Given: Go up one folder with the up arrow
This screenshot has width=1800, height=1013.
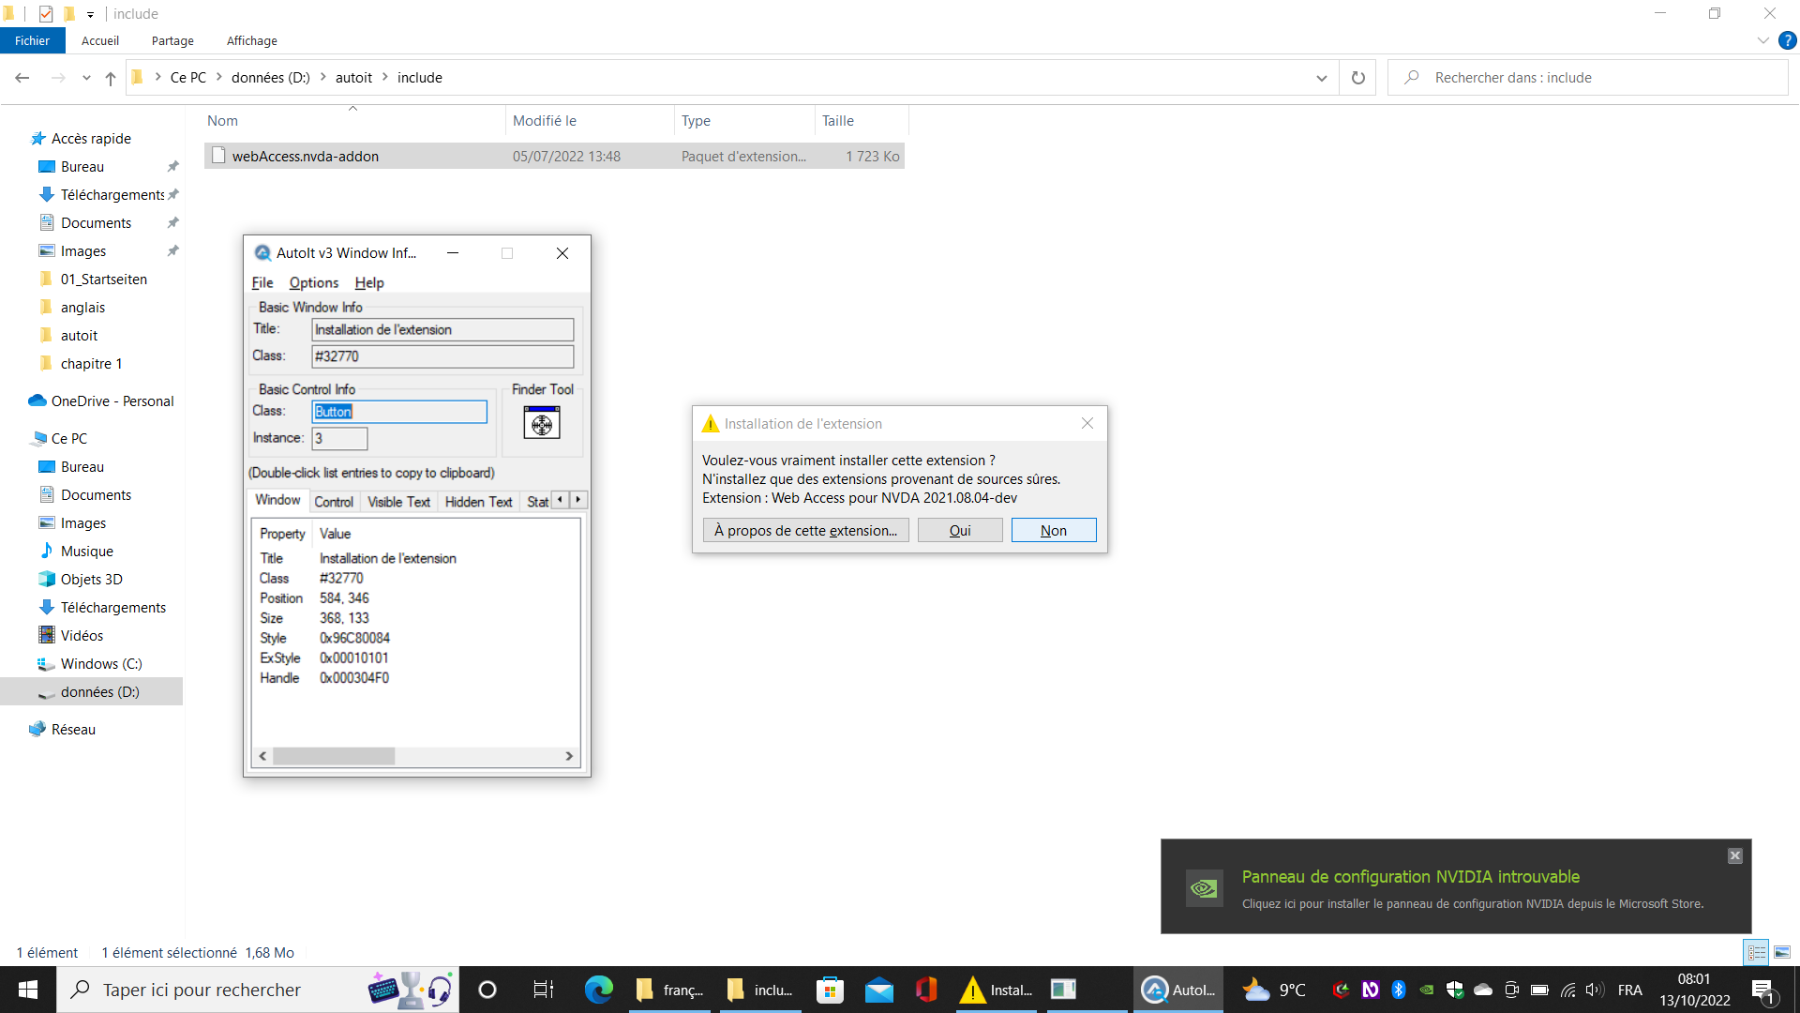Looking at the screenshot, I should [x=110, y=78].
